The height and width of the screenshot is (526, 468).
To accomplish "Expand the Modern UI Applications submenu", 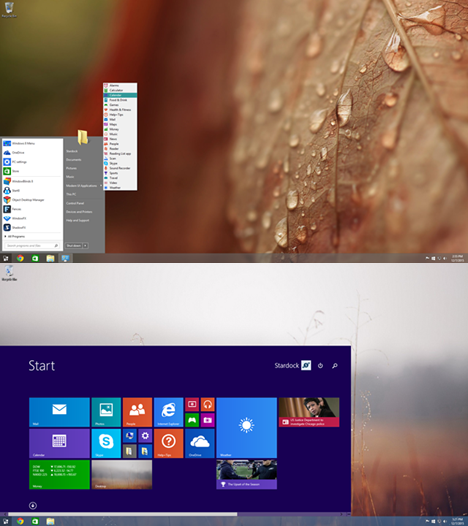I will [84, 186].
